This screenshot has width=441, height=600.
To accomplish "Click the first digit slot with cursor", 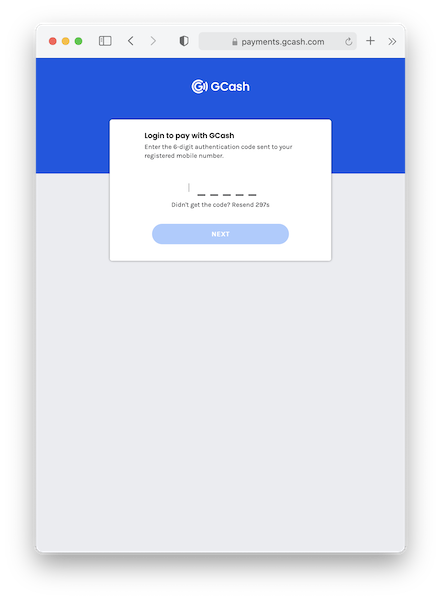I will 189,188.
